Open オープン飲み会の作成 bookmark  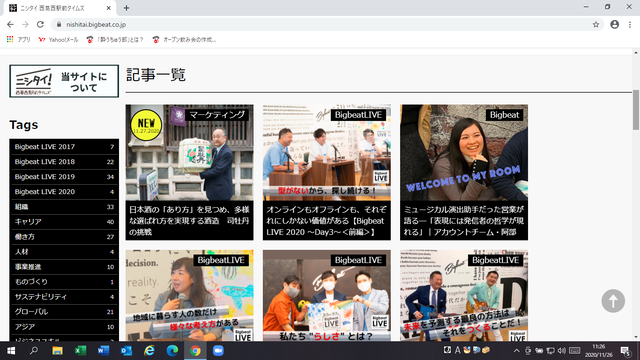click(184, 40)
